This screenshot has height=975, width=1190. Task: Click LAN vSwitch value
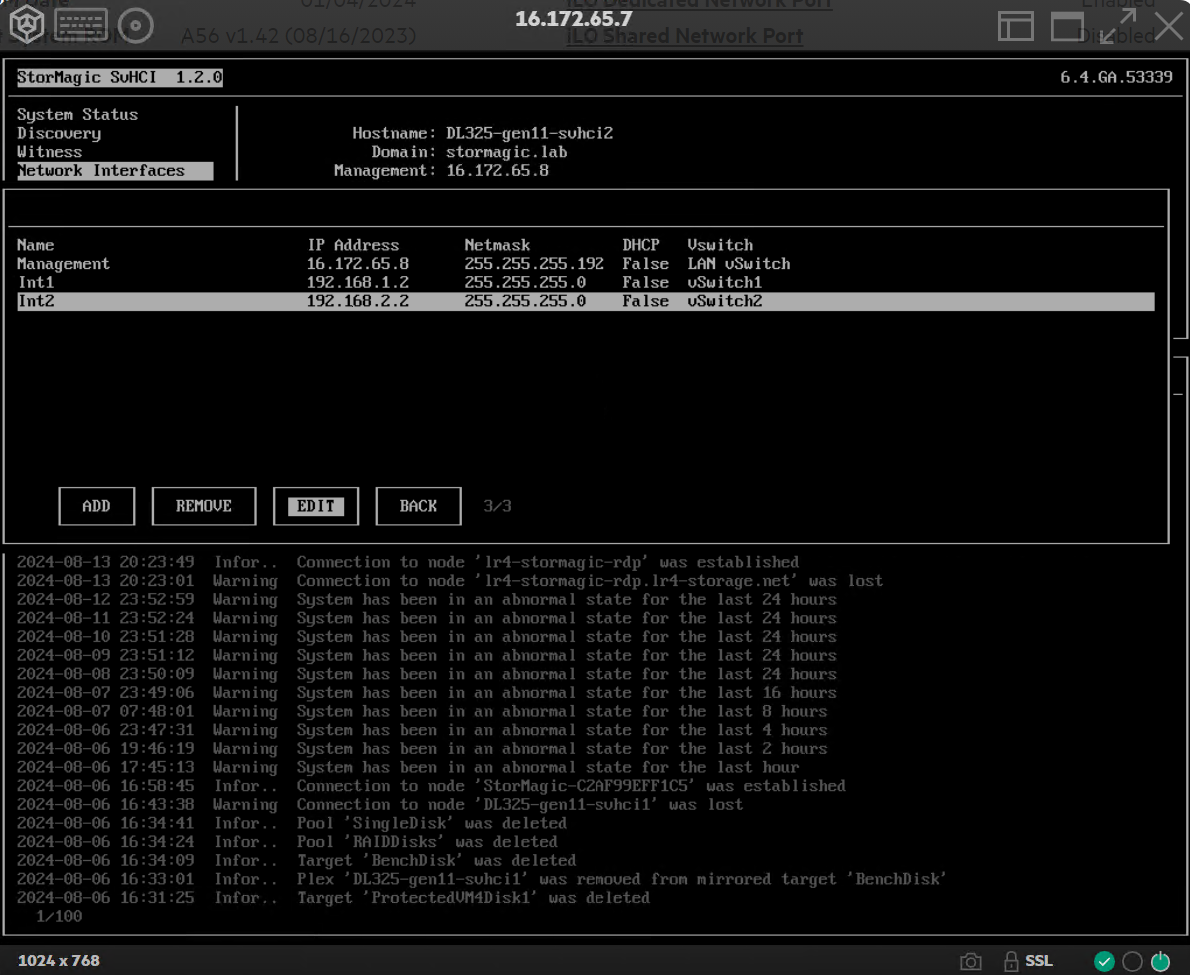(x=738, y=264)
